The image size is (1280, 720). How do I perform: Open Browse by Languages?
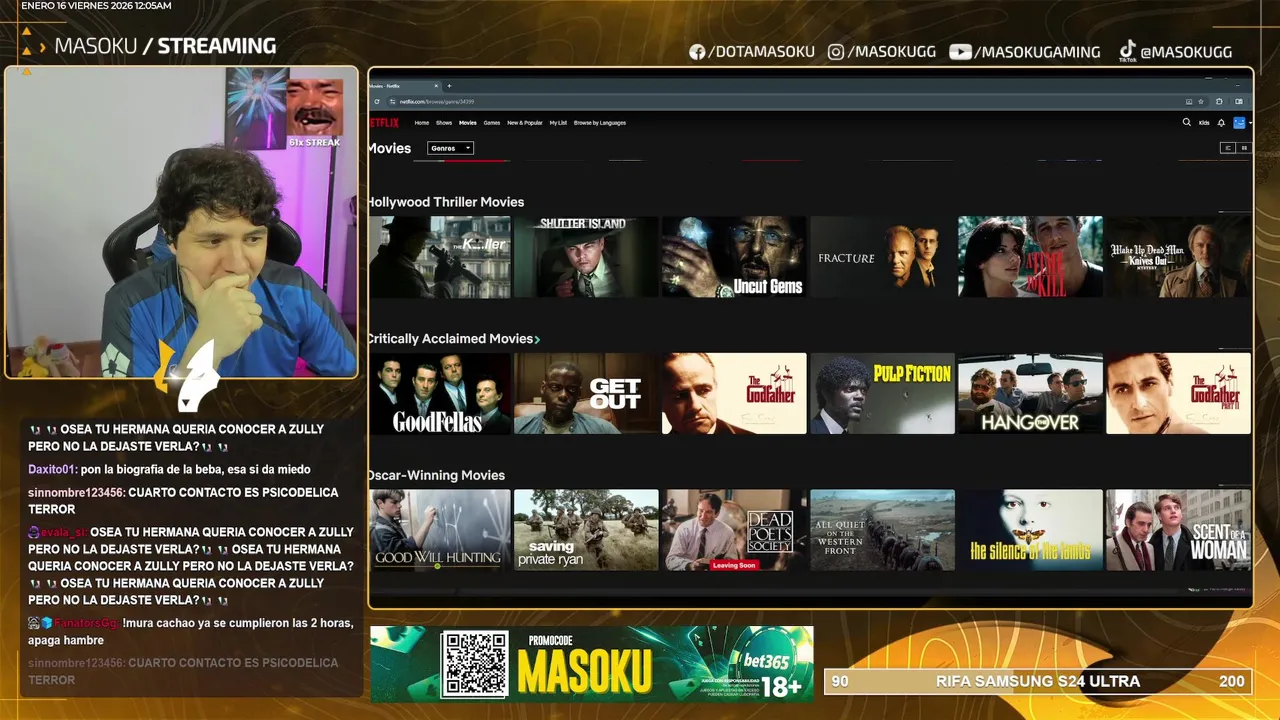[600, 123]
